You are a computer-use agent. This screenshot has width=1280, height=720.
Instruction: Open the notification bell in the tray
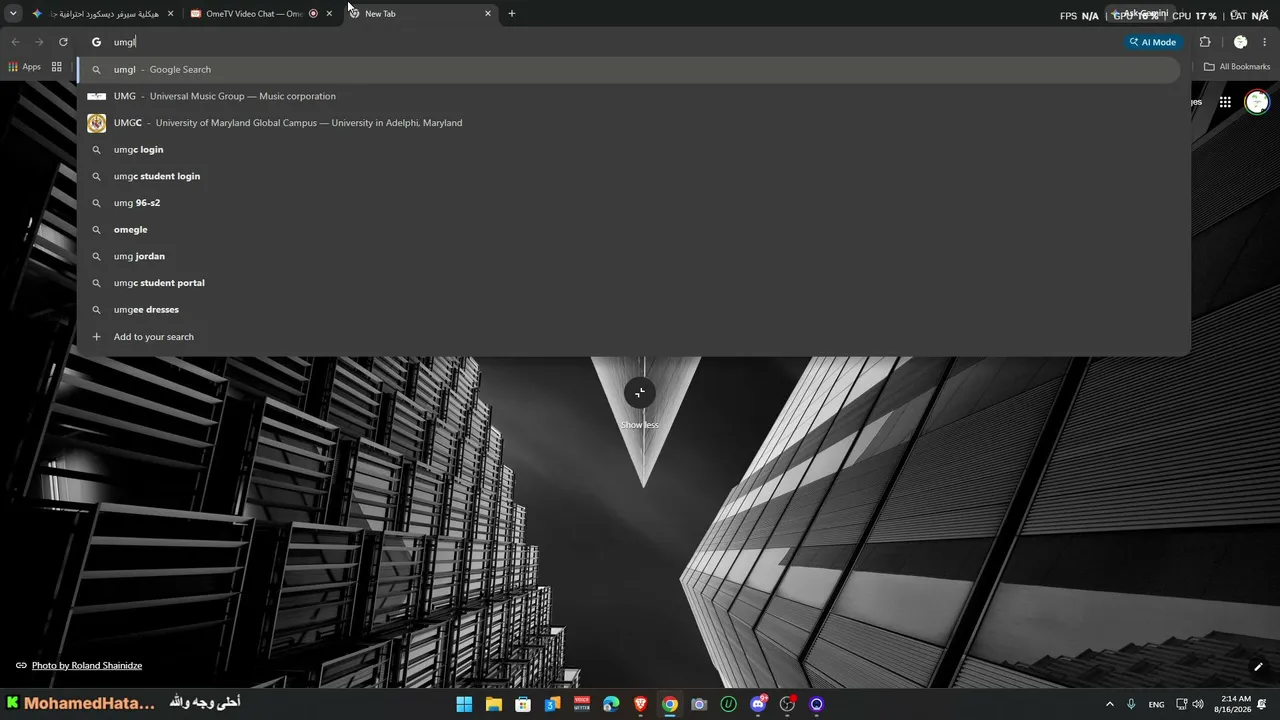pos(1263,704)
